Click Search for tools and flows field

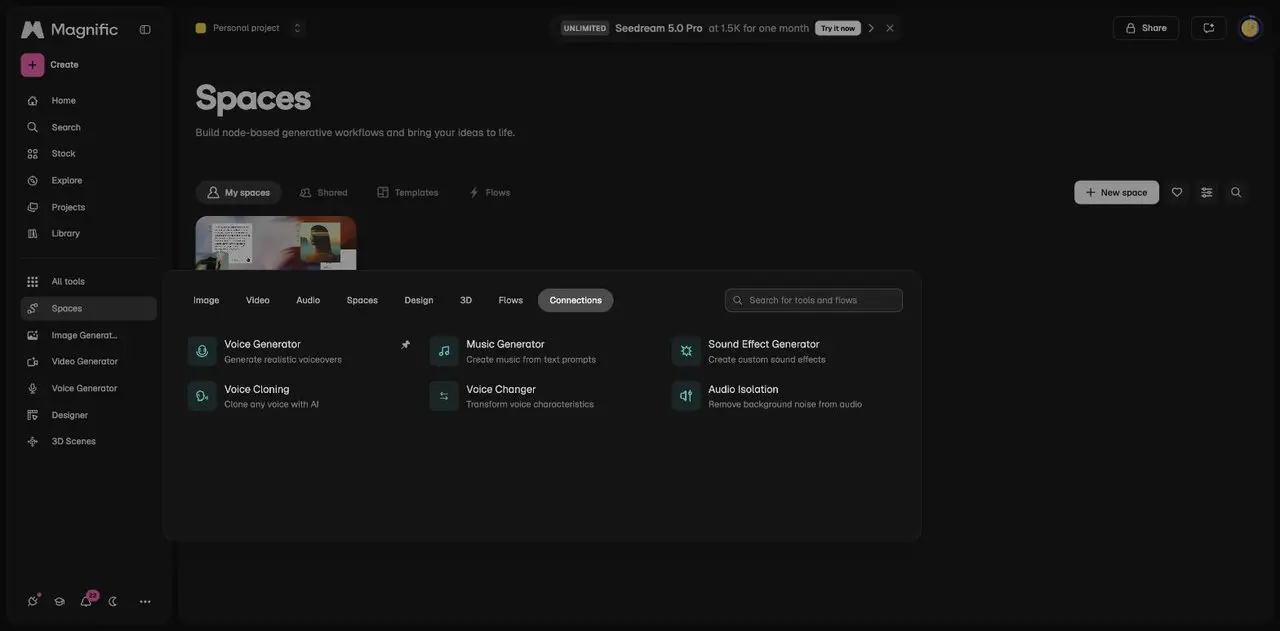[x=814, y=300]
